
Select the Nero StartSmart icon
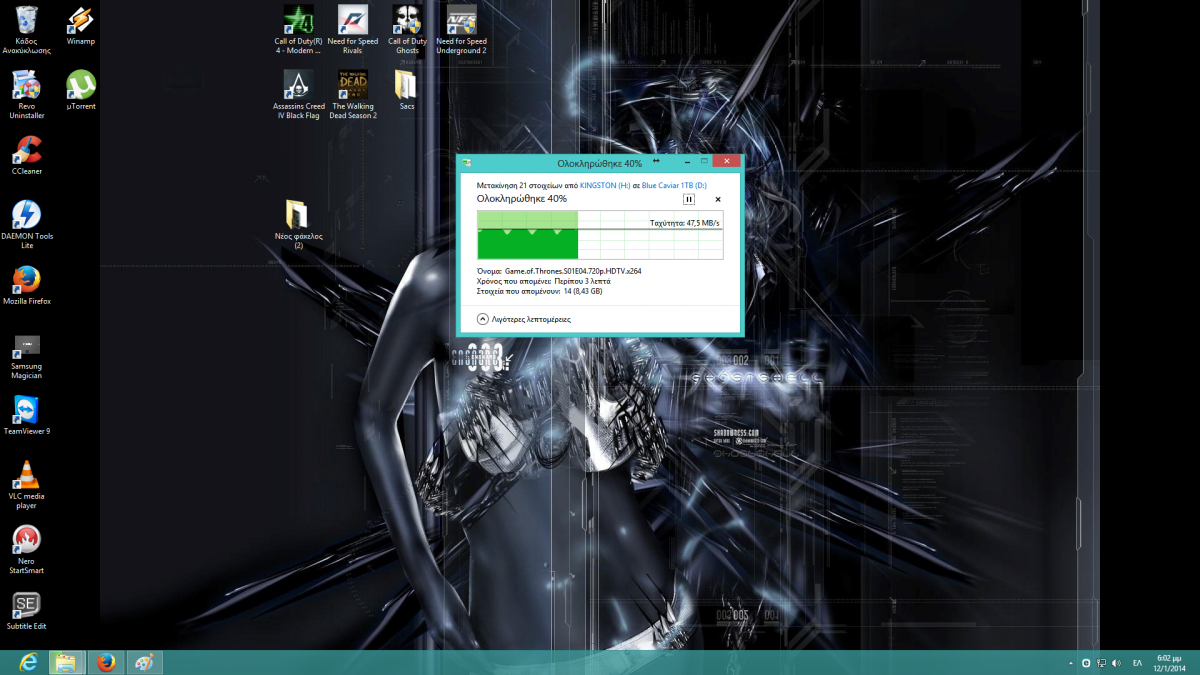pos(27,549)
